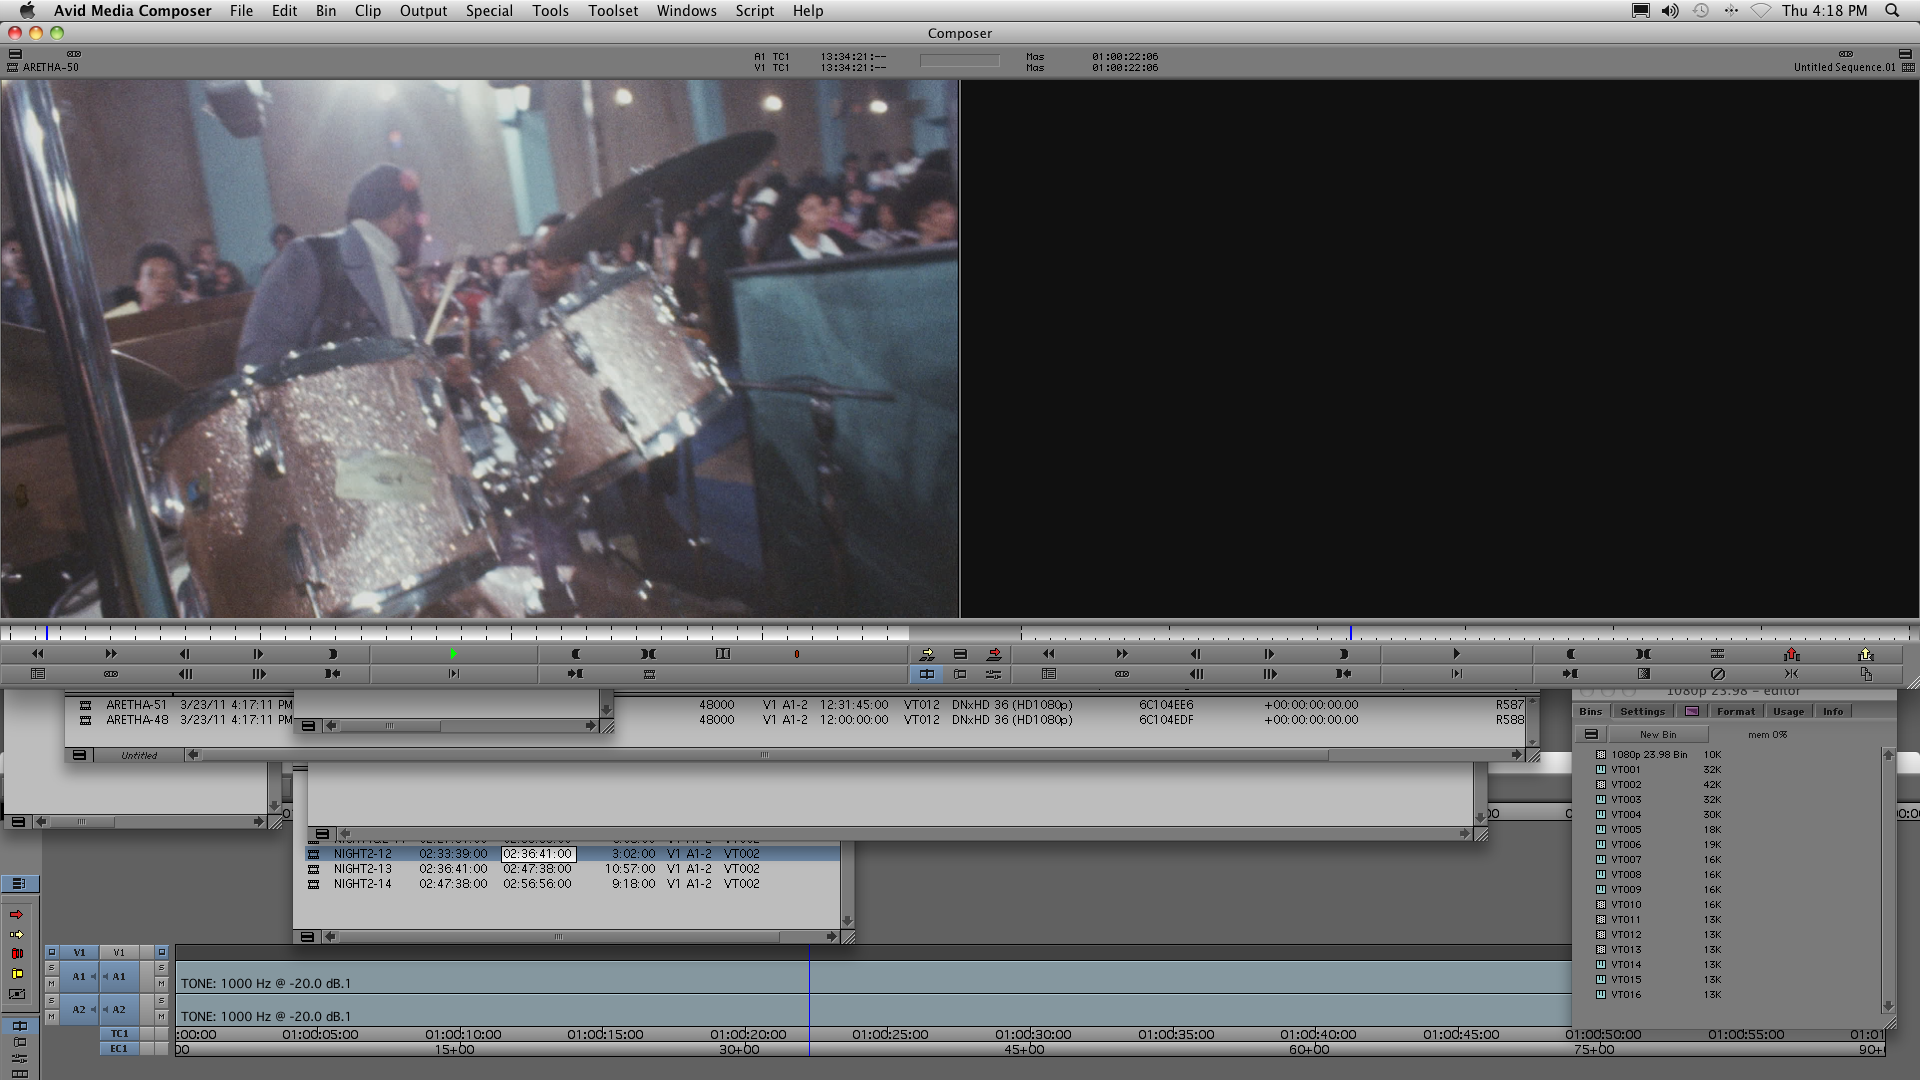Click the red Lift icon in record toolbar

tap(1791, 654)
